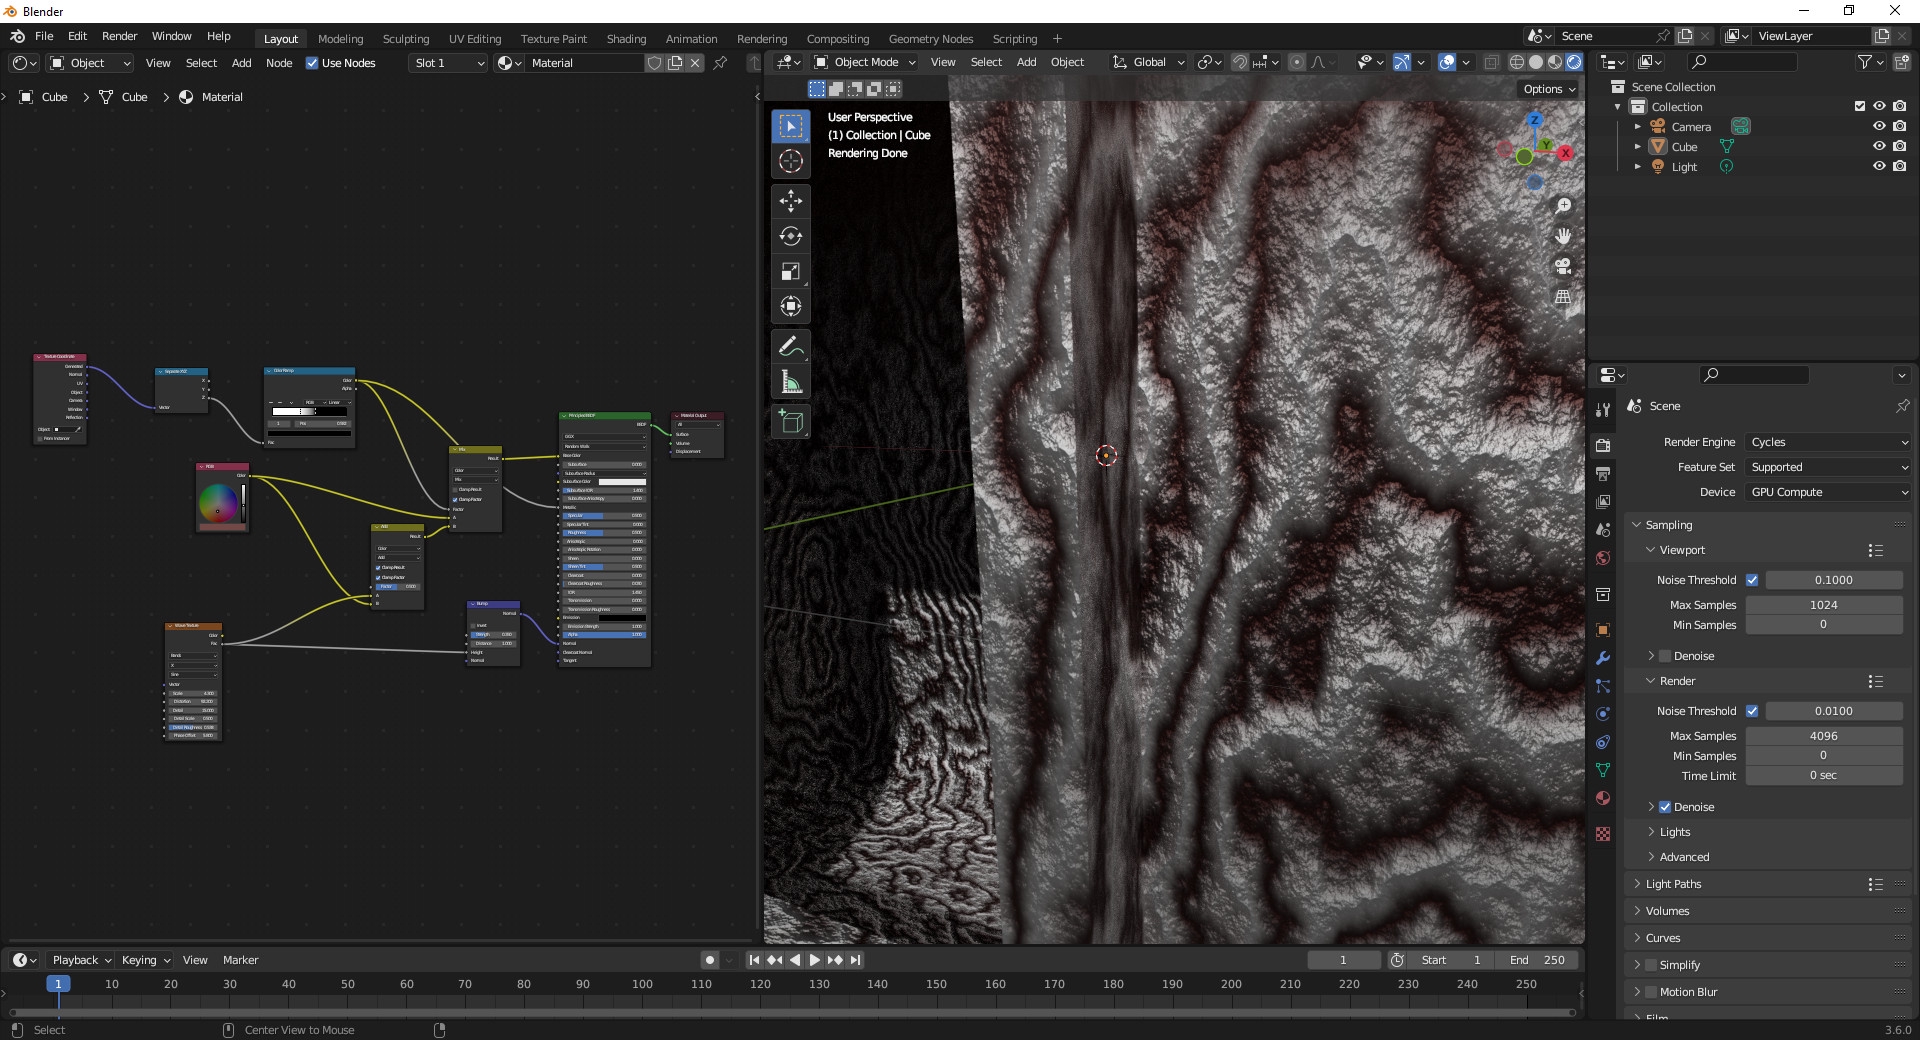Select the Measure tool
This screenshot has height=1040, width=1920.
[790, 382]
